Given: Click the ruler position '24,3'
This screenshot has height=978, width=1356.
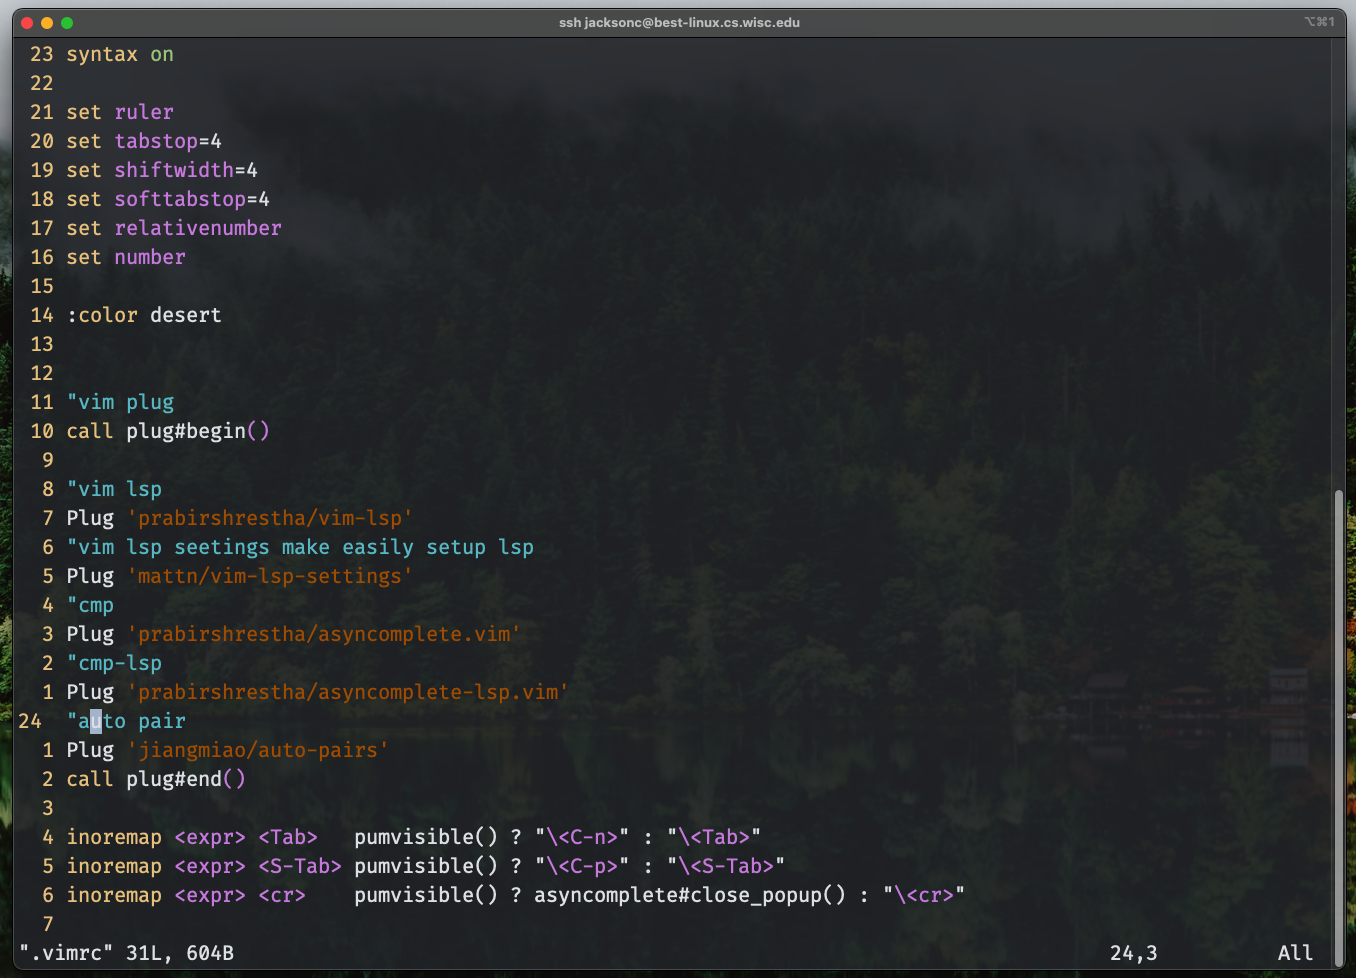Looking at the screenshot, I should (x=1133, y=953).
